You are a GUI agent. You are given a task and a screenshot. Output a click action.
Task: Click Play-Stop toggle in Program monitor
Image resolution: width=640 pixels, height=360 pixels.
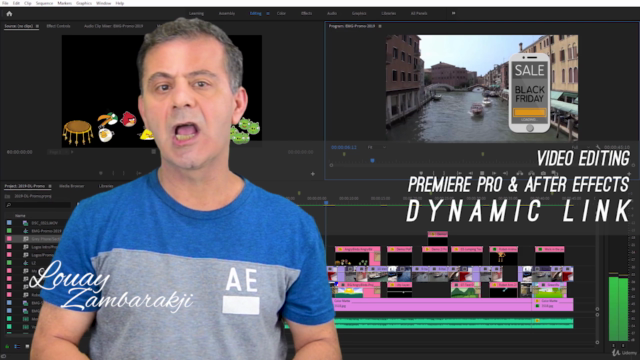point(482,173)
